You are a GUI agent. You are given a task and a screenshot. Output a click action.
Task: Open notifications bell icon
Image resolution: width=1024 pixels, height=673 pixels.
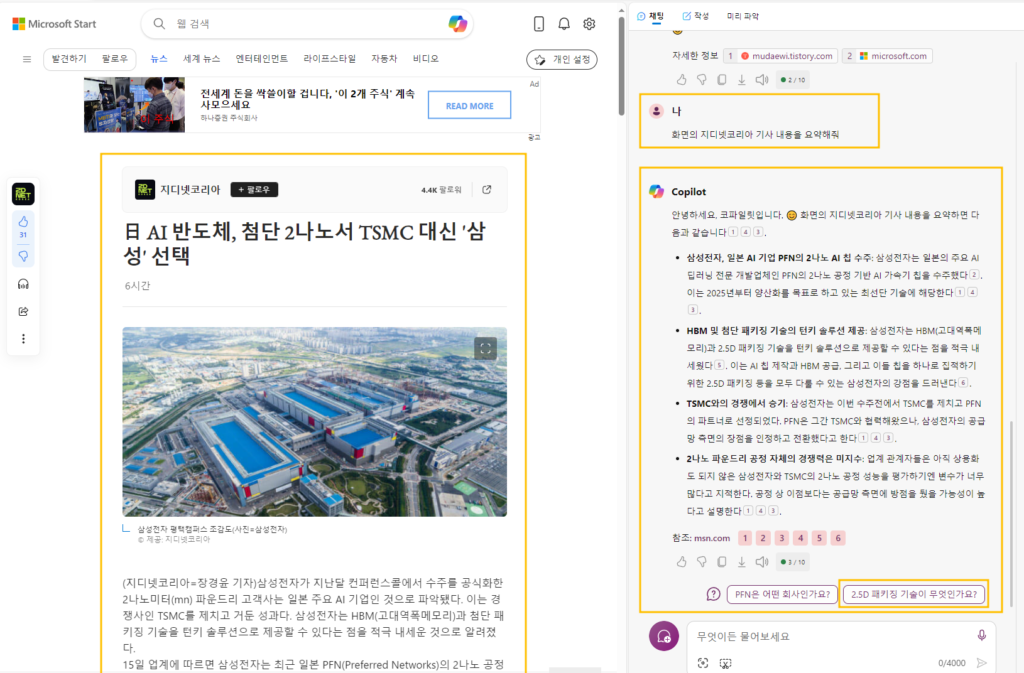click(564, 24)
